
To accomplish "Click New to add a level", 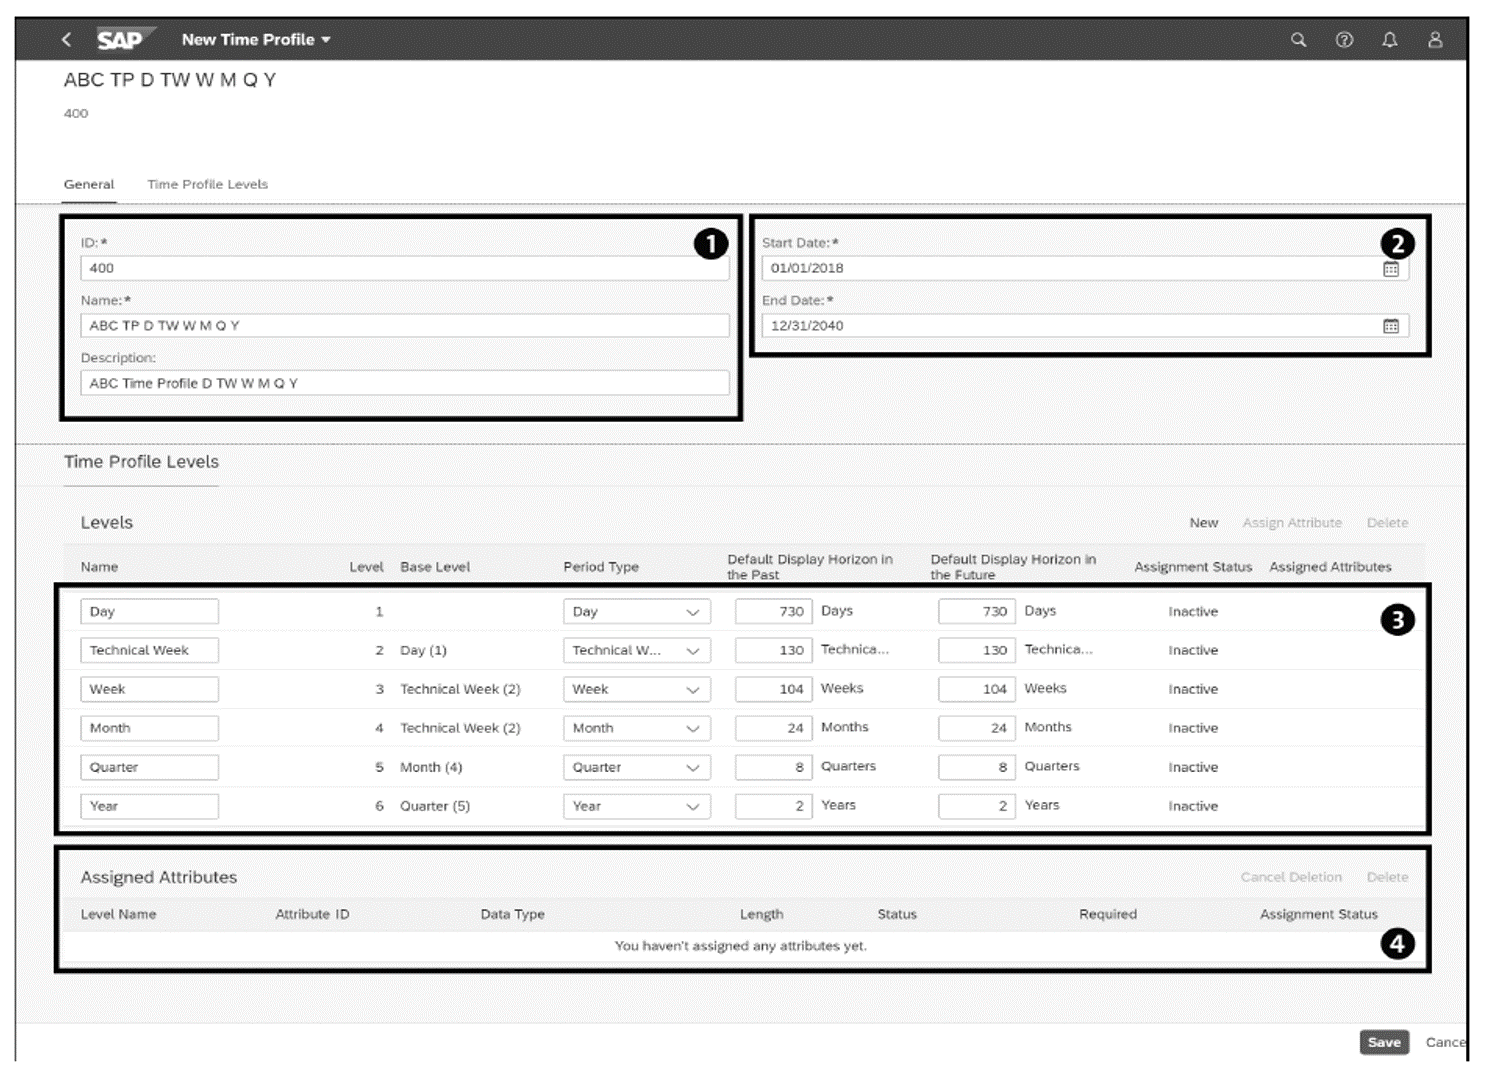I will pos(1203,522).
